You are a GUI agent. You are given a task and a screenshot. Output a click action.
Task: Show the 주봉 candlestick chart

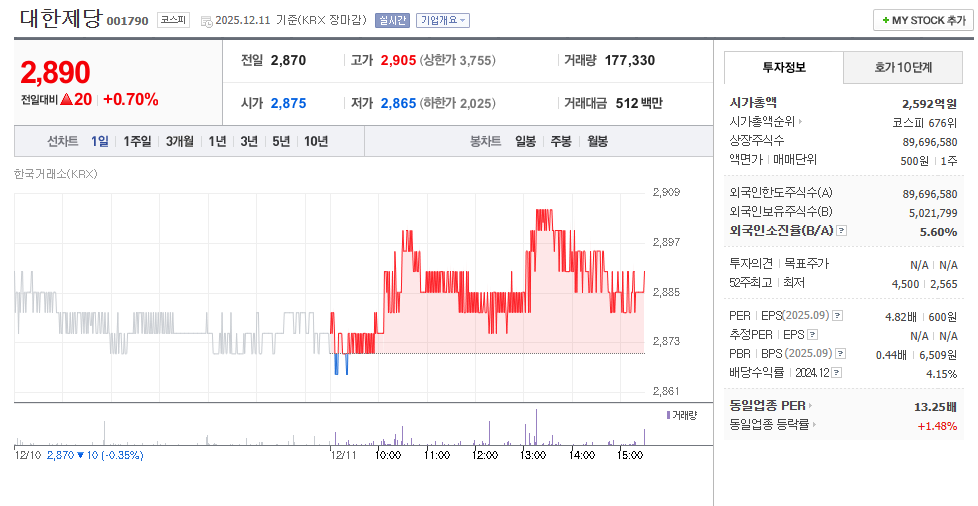561,142
